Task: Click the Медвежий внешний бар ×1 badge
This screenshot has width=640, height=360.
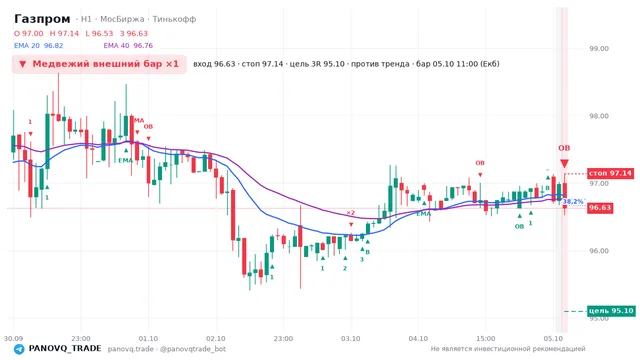Action: [99, 64]
